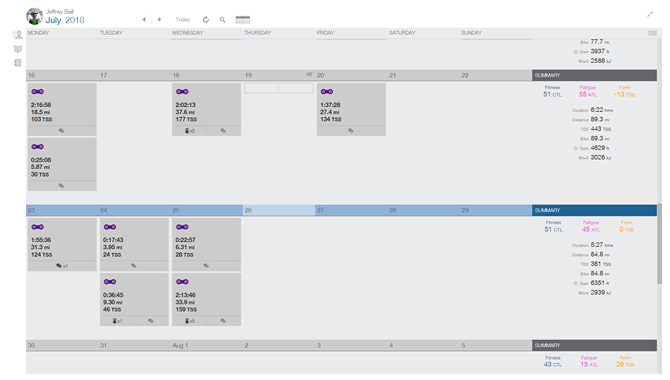Click kettlebell x5 icon on 2:13:46 ride
The image size is (670, 380).
point(189,321)
